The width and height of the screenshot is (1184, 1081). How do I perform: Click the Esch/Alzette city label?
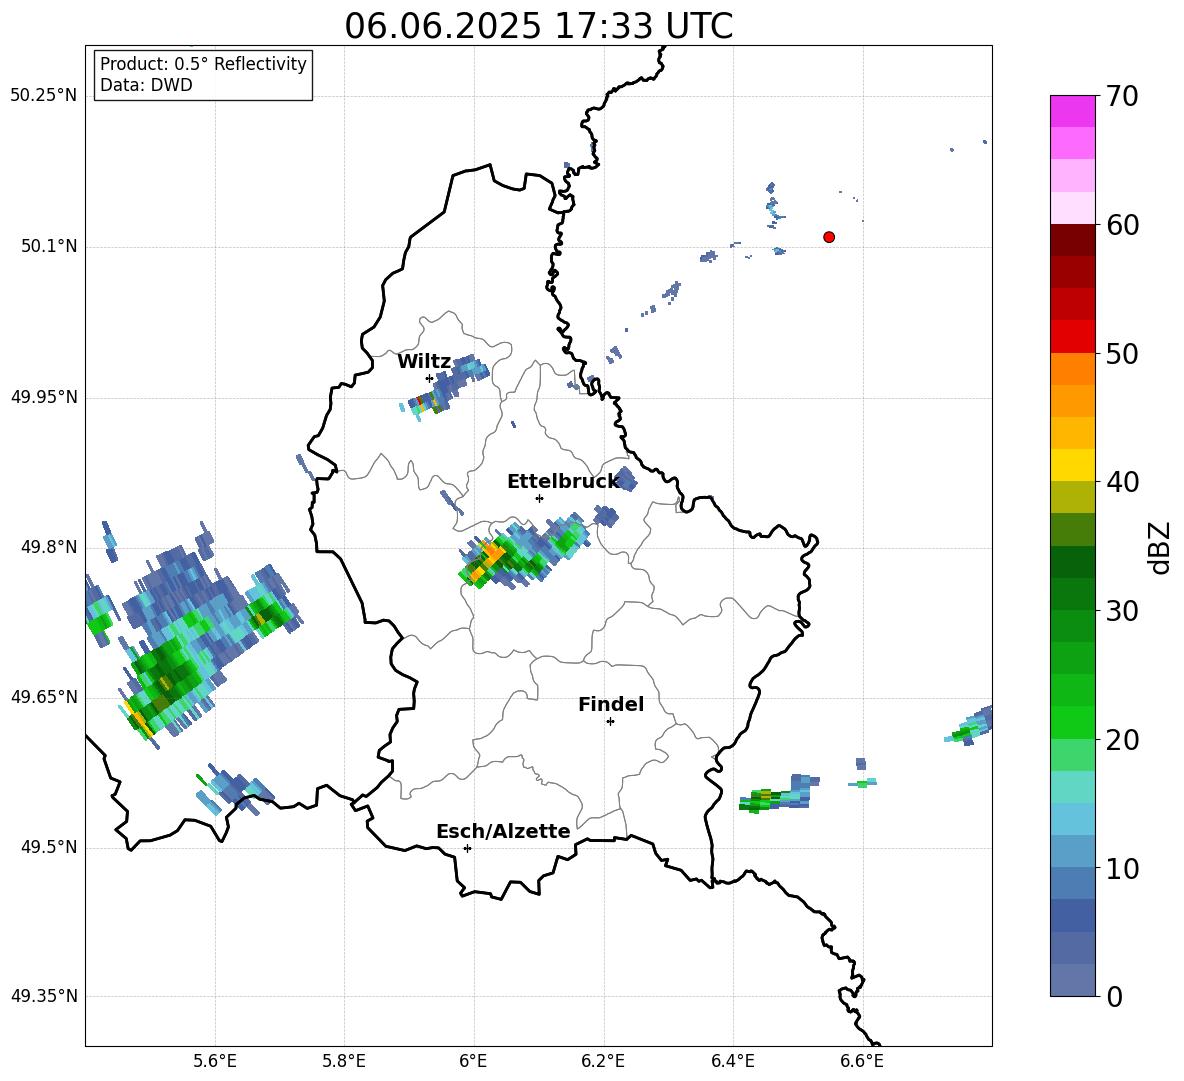[503, 832]
